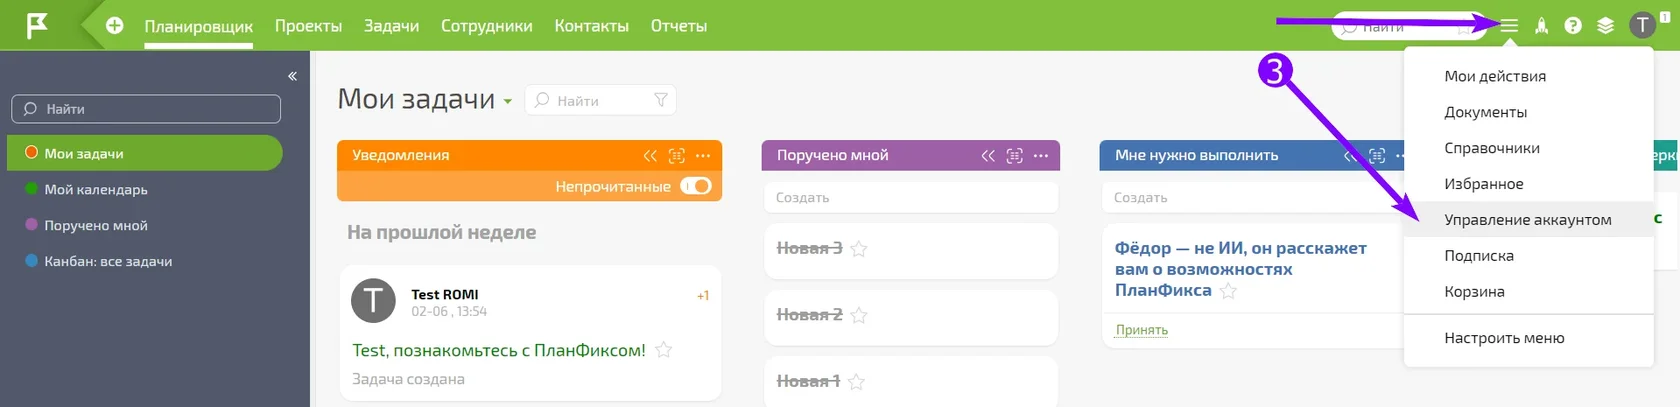Open the Контакты tab

[x=592, y=26]
